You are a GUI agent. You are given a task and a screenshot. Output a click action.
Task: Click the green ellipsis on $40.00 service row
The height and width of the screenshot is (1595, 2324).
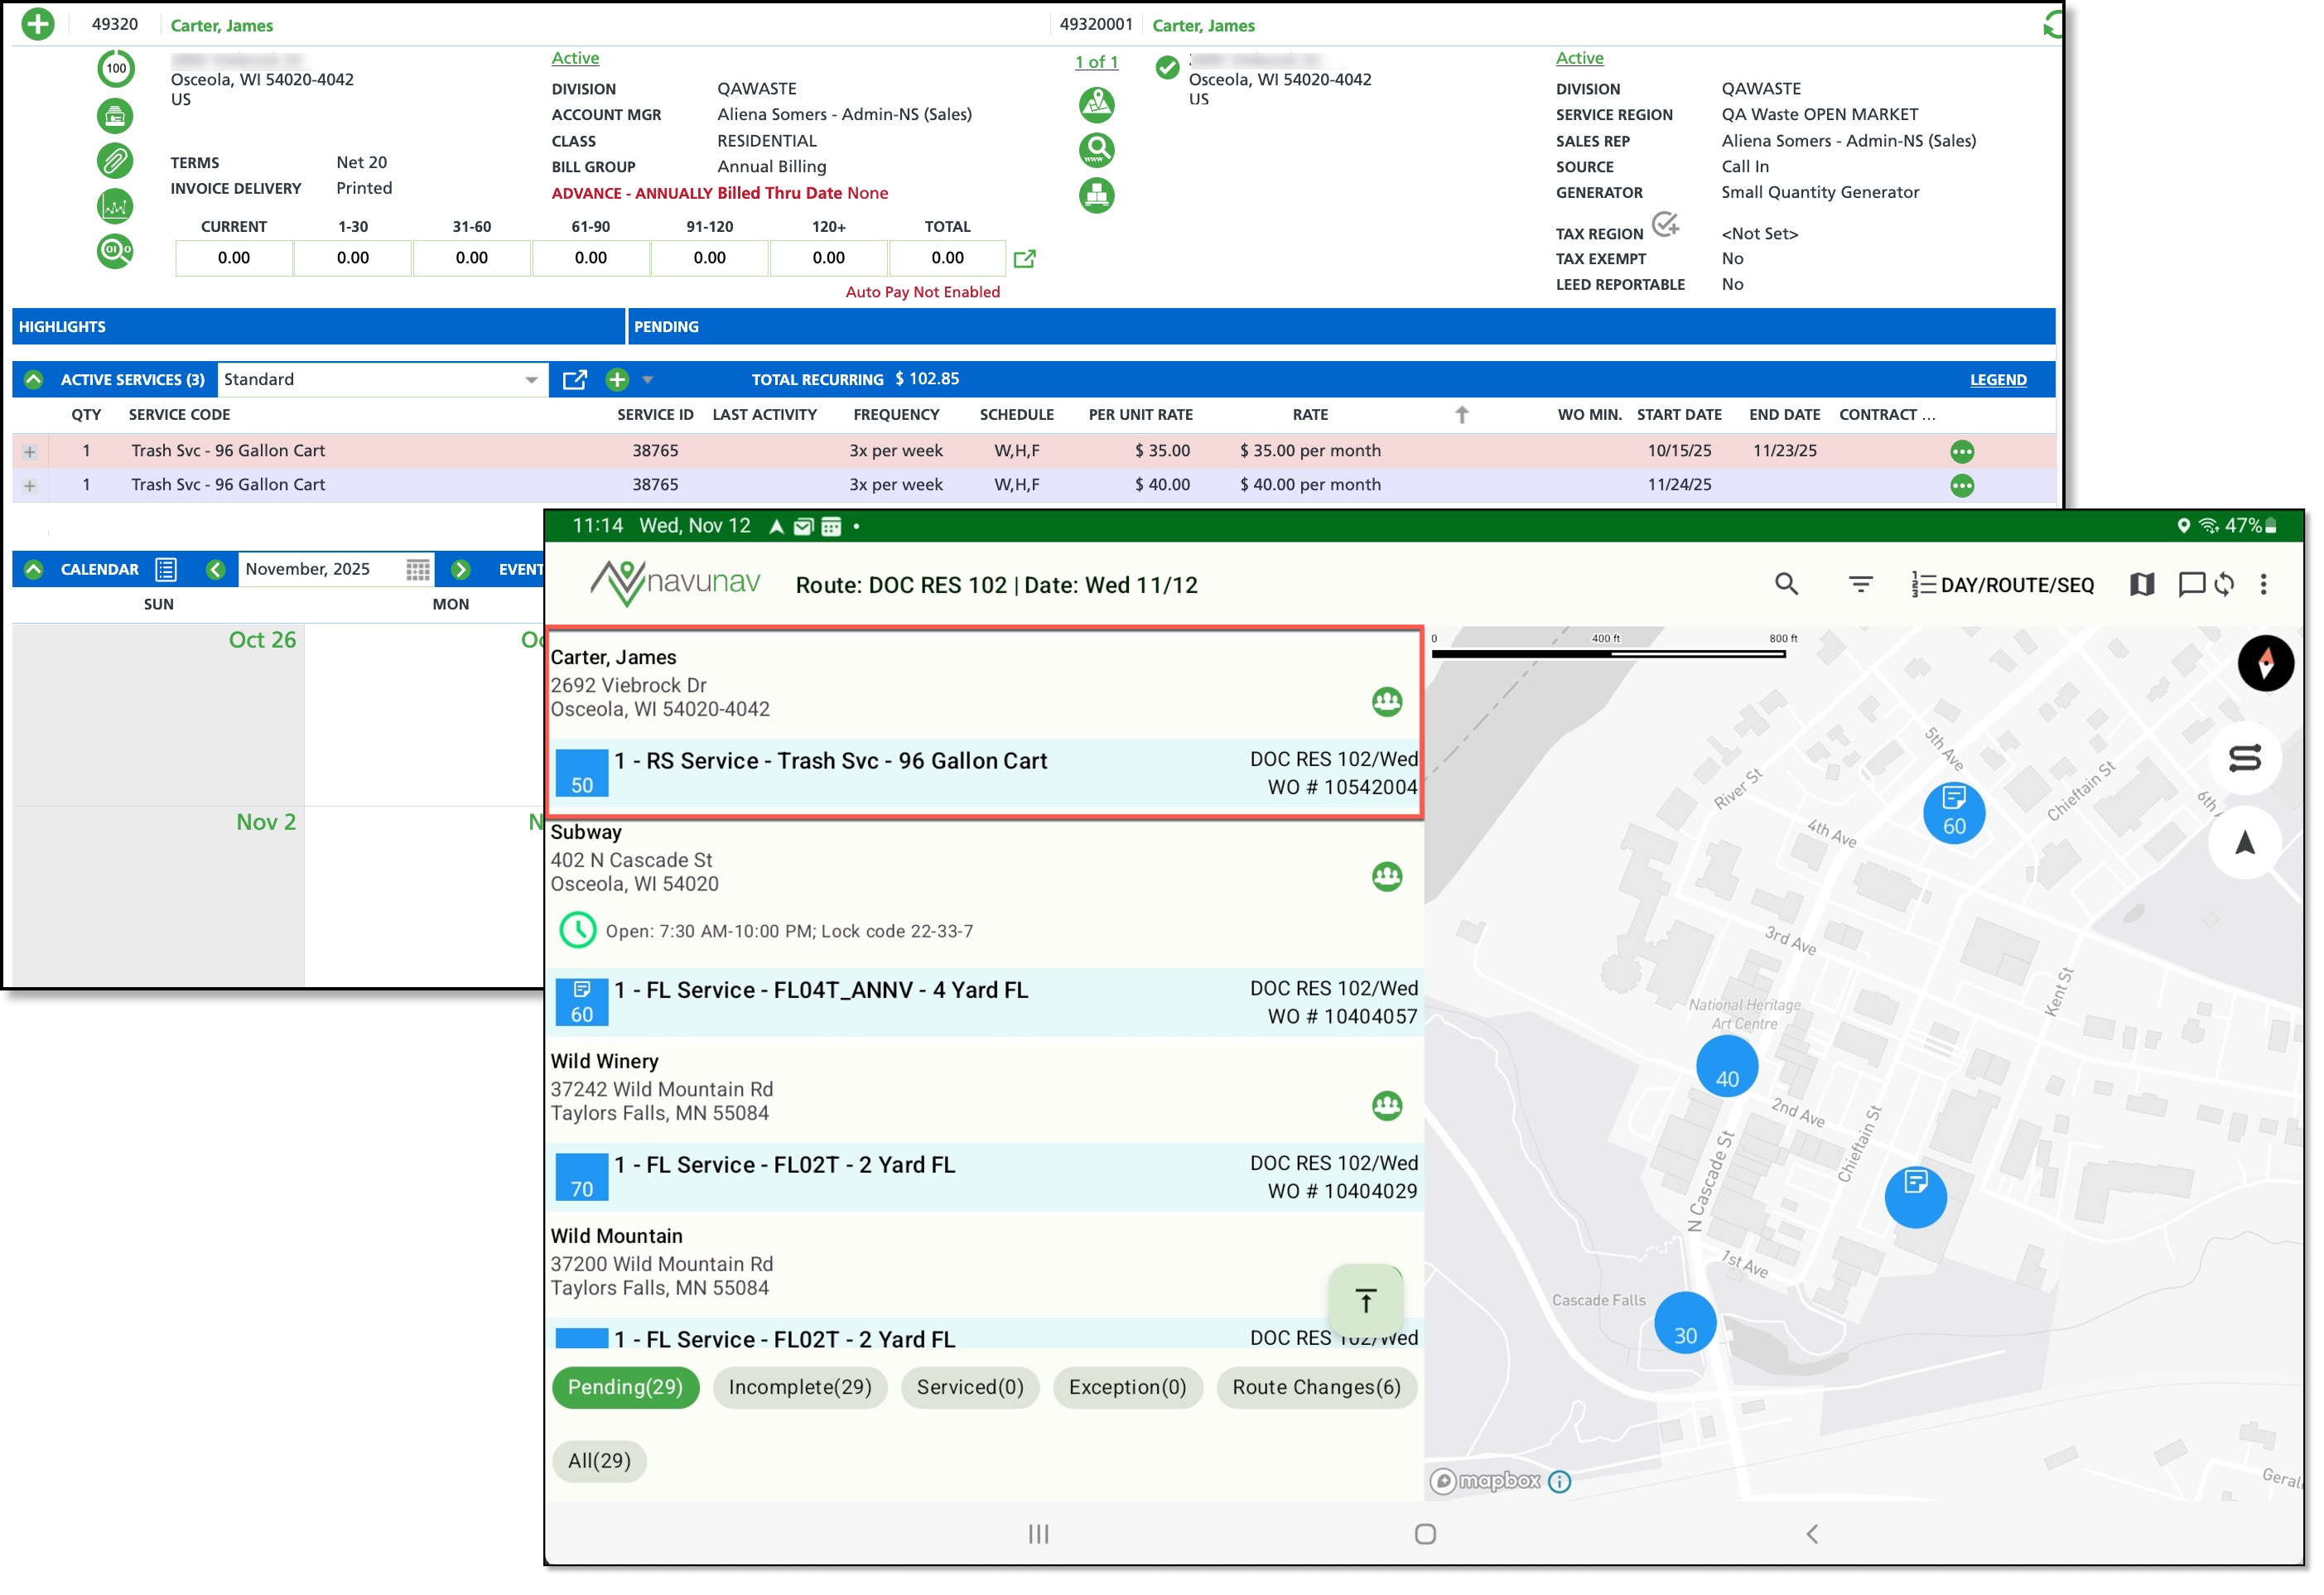tap(1962, 486)
